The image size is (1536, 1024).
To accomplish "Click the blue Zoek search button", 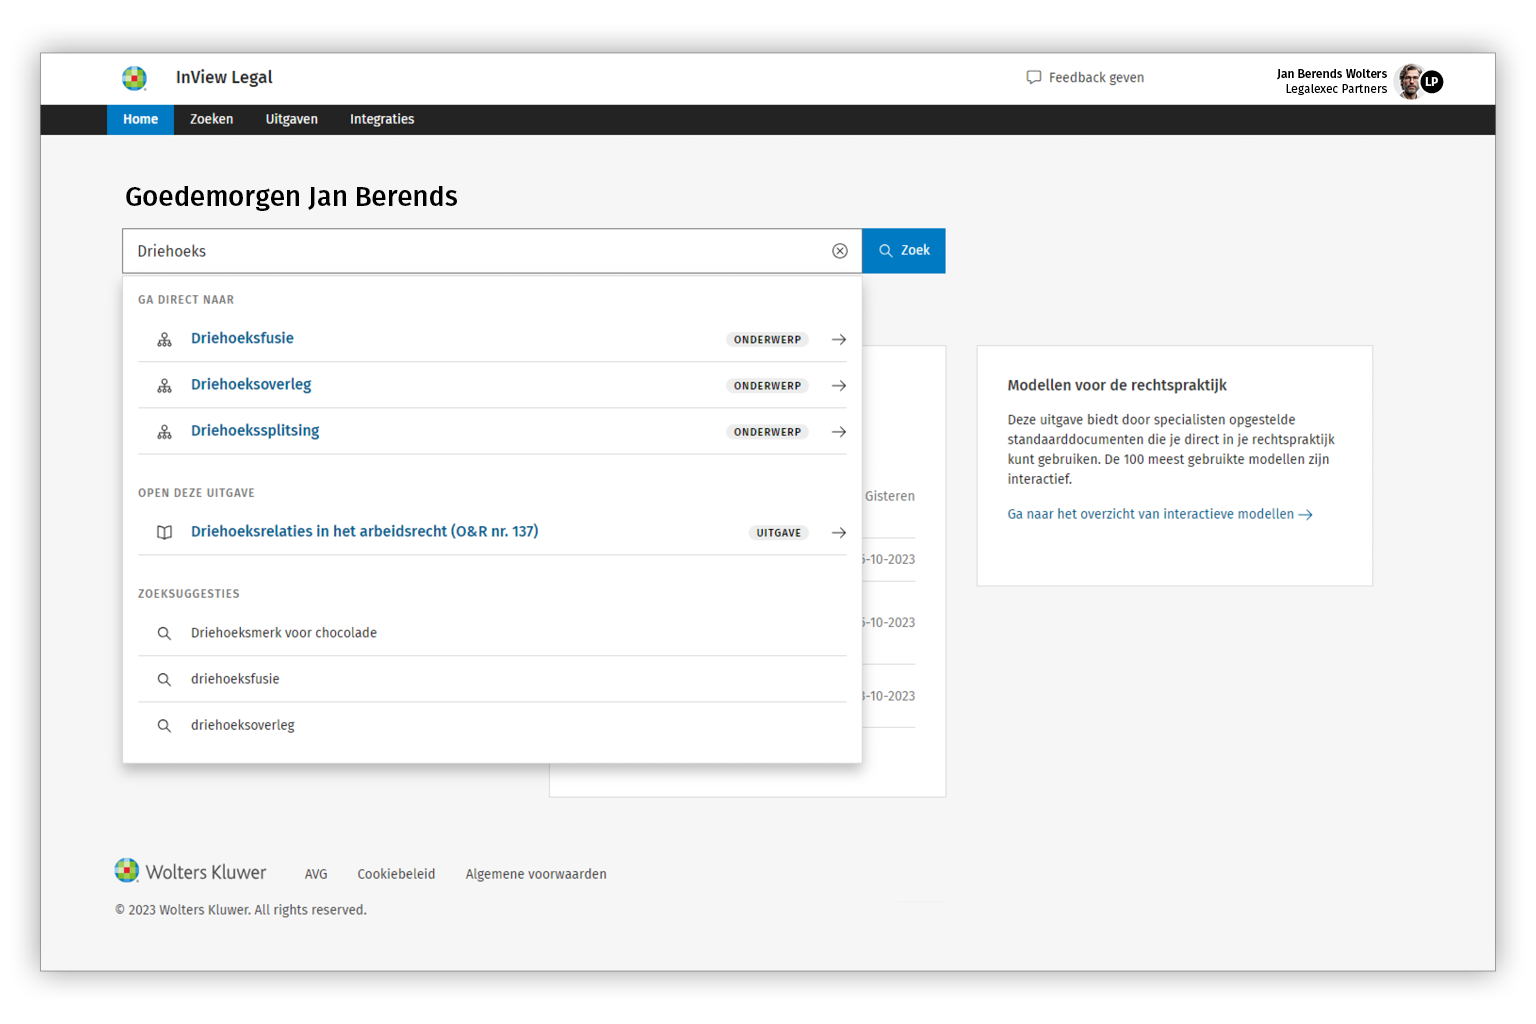I will click(x=904, y=251).
